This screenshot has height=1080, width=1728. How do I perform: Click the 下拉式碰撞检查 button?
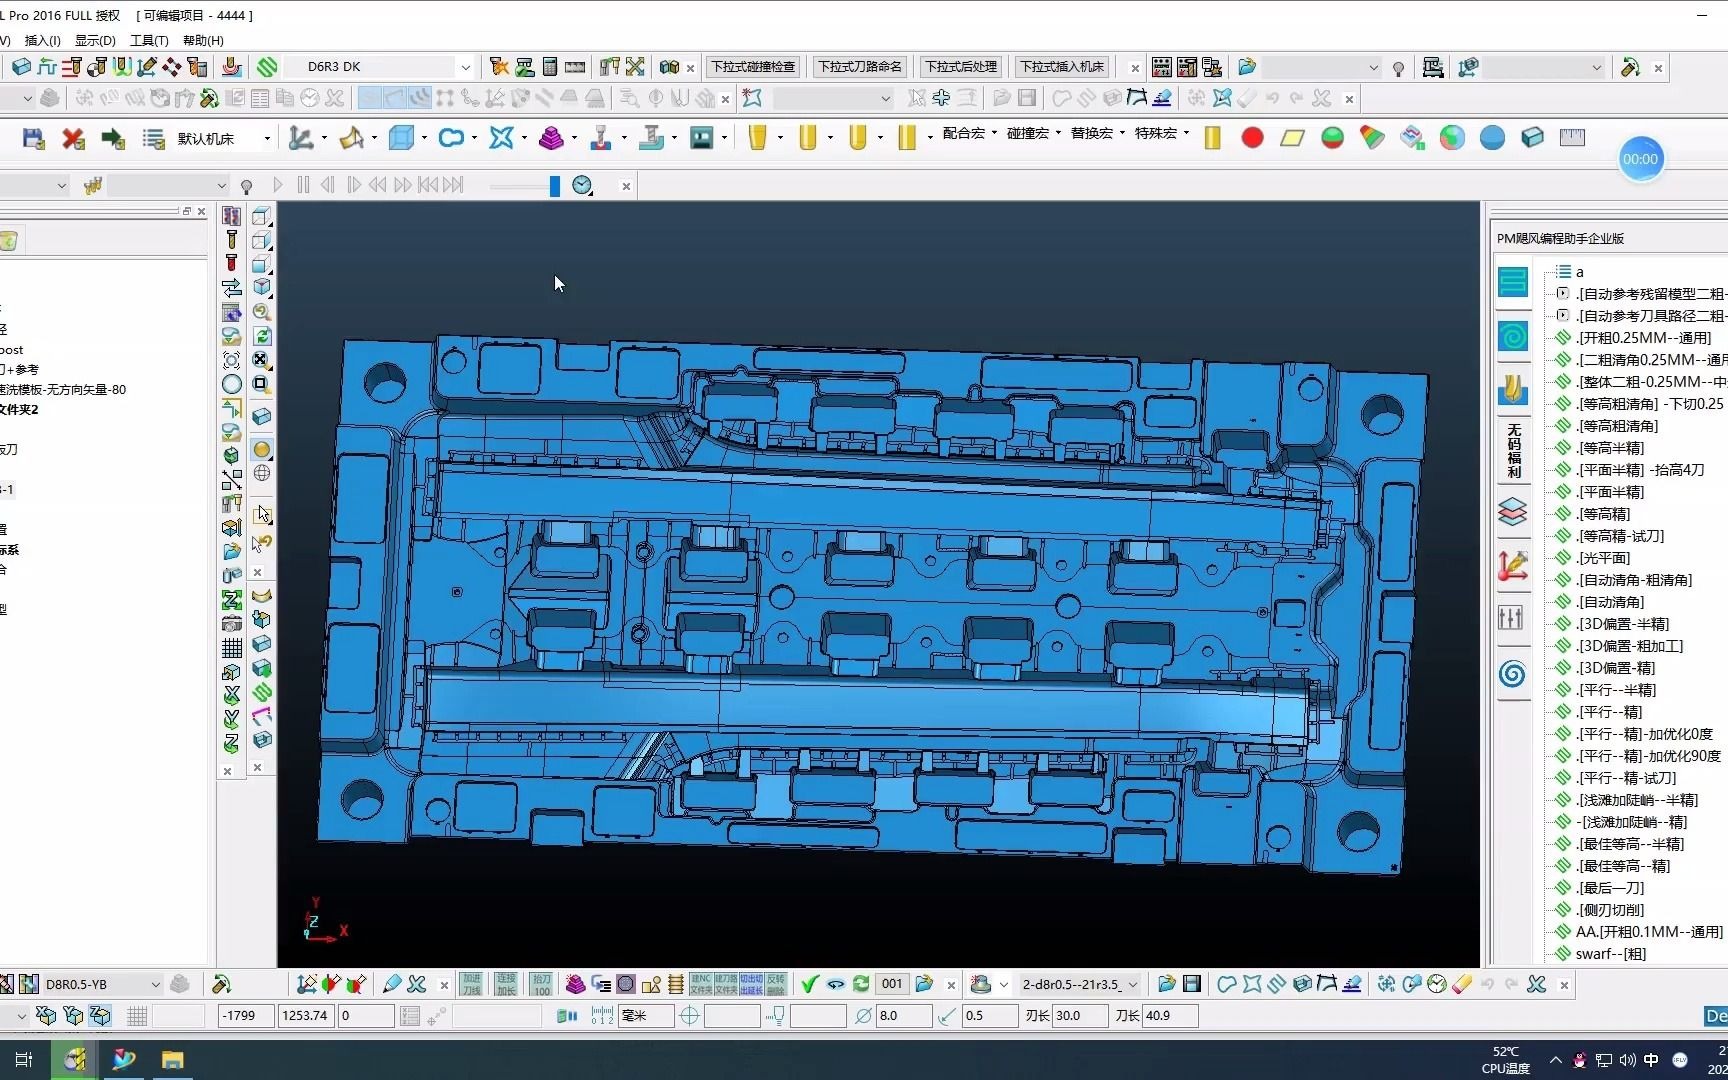753,67
